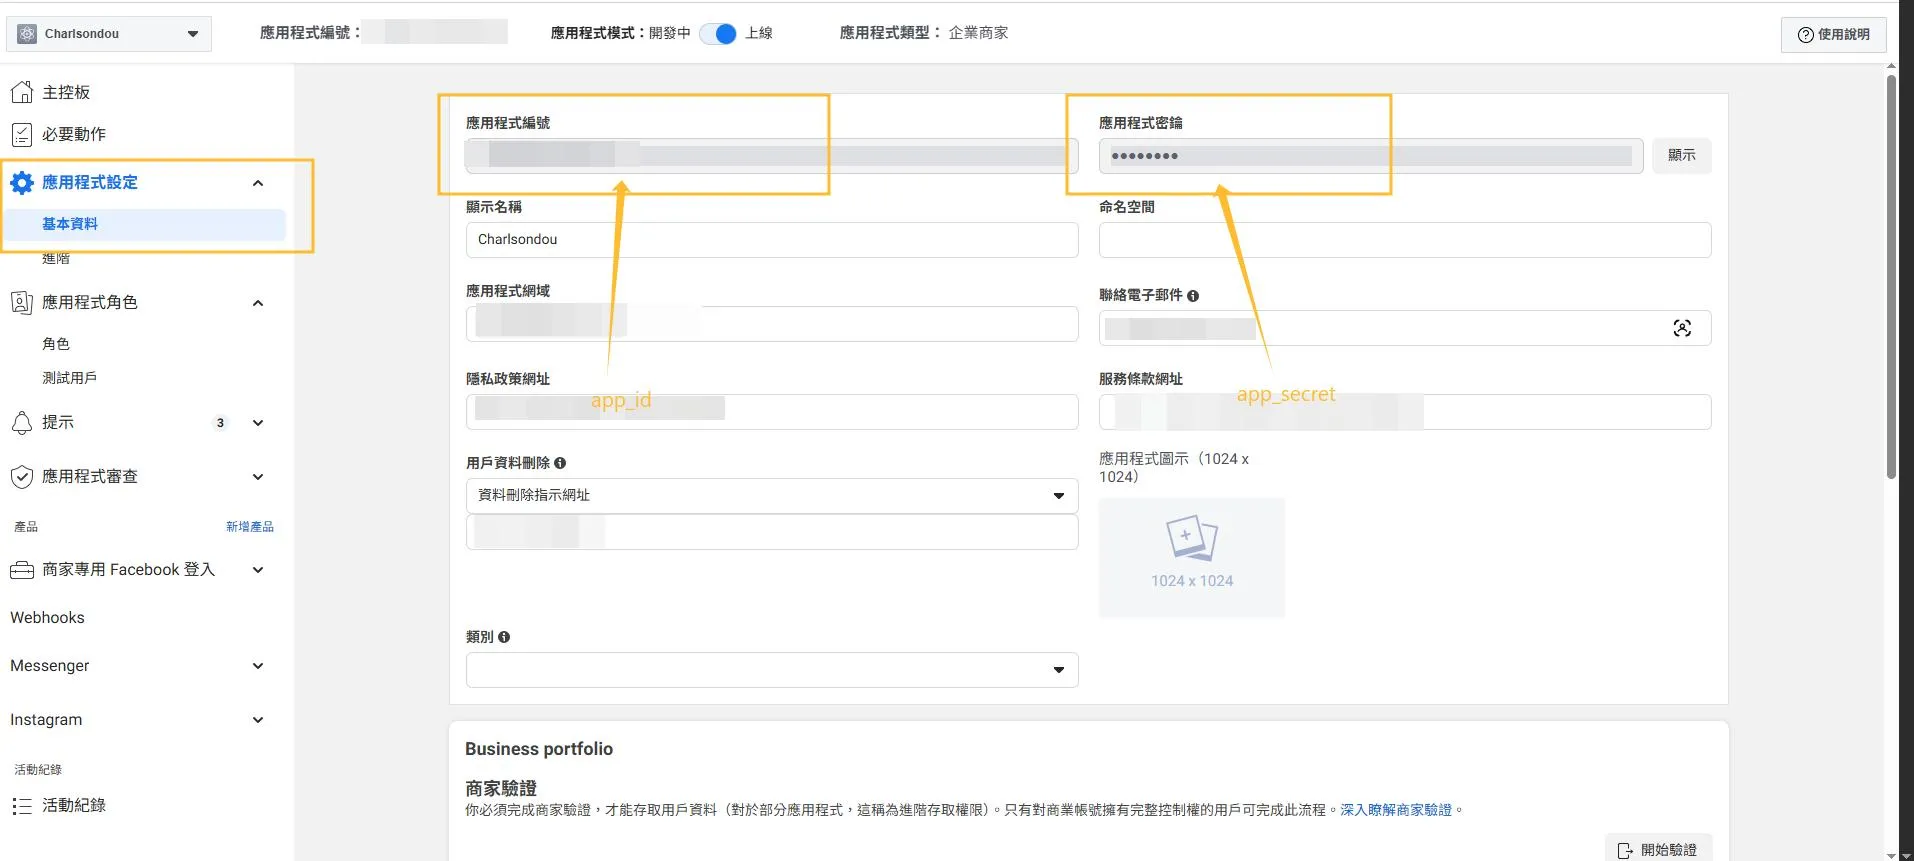Expand 商家專用 Facebook 登入 chevron
Viewport: 1914px width, 861px height.
258,570
